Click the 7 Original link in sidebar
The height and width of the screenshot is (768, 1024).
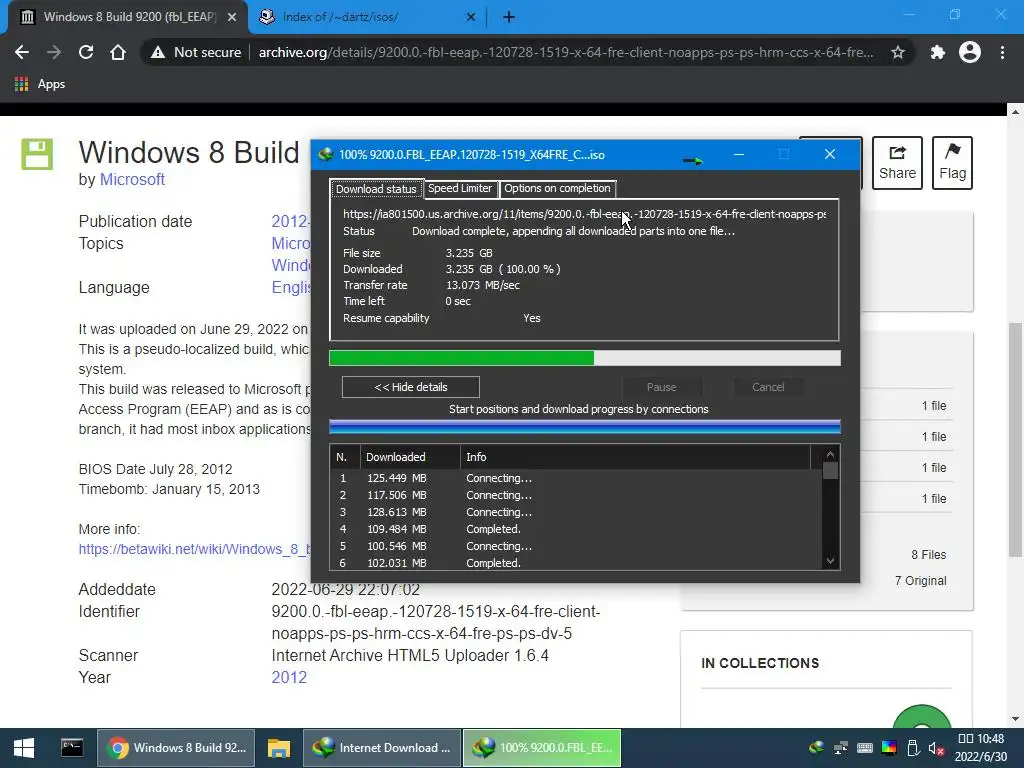click(x=920, y=581)
